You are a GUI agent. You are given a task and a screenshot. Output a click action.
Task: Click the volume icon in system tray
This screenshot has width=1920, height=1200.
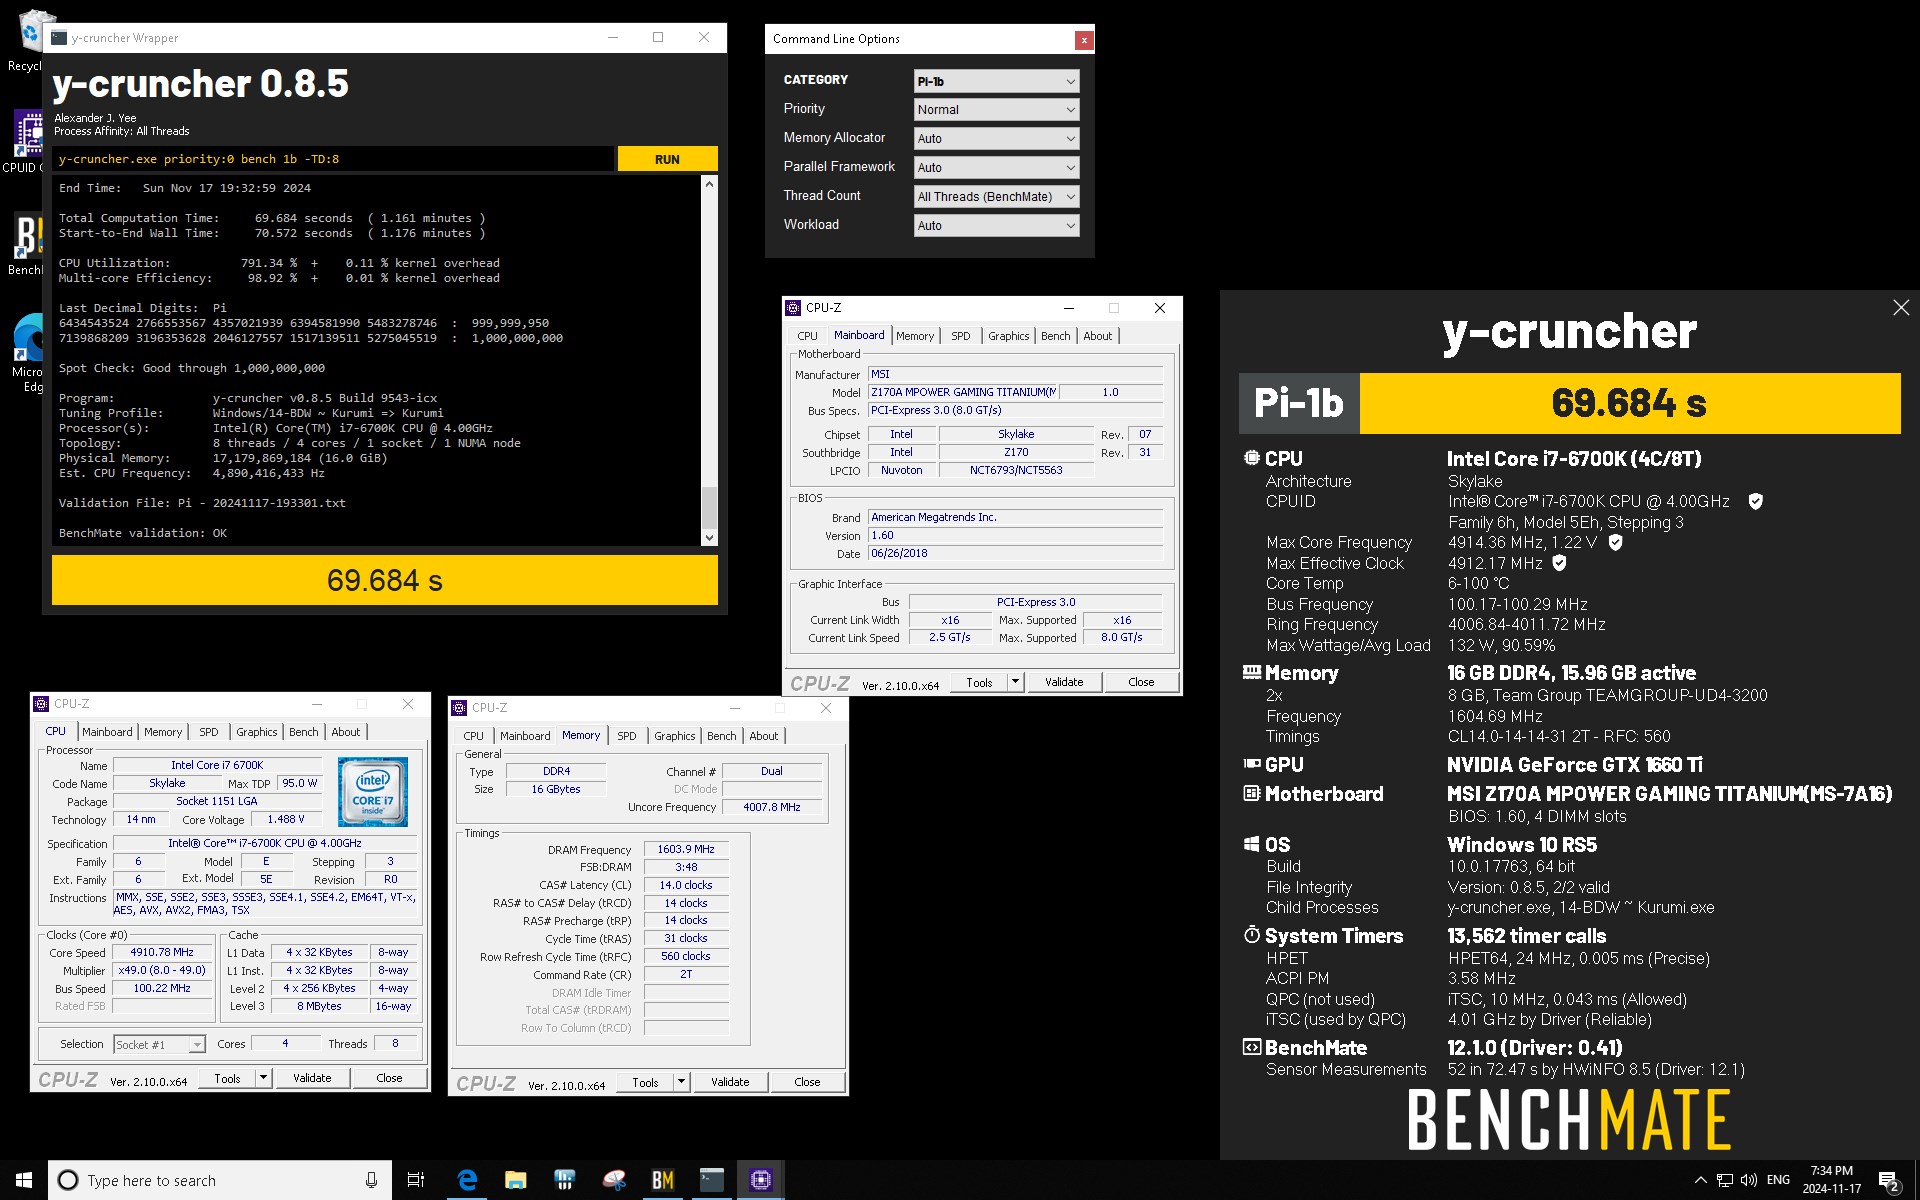coord(1749,1180)
